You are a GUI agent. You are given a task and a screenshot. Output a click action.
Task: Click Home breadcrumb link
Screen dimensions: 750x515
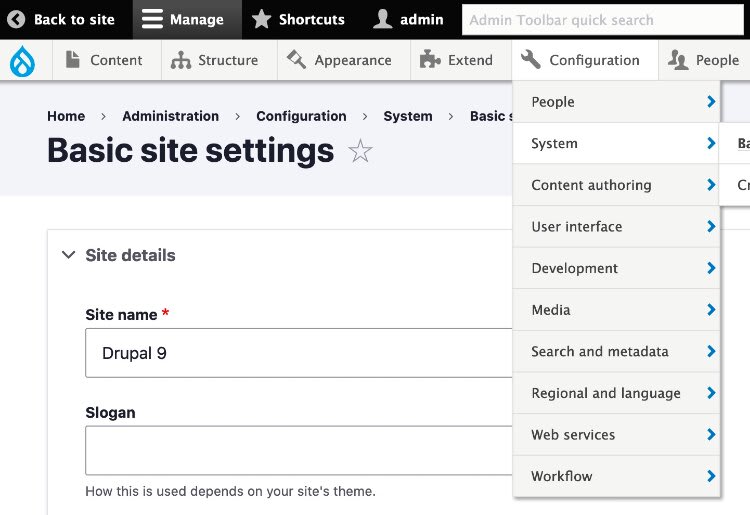pos(66,116)
